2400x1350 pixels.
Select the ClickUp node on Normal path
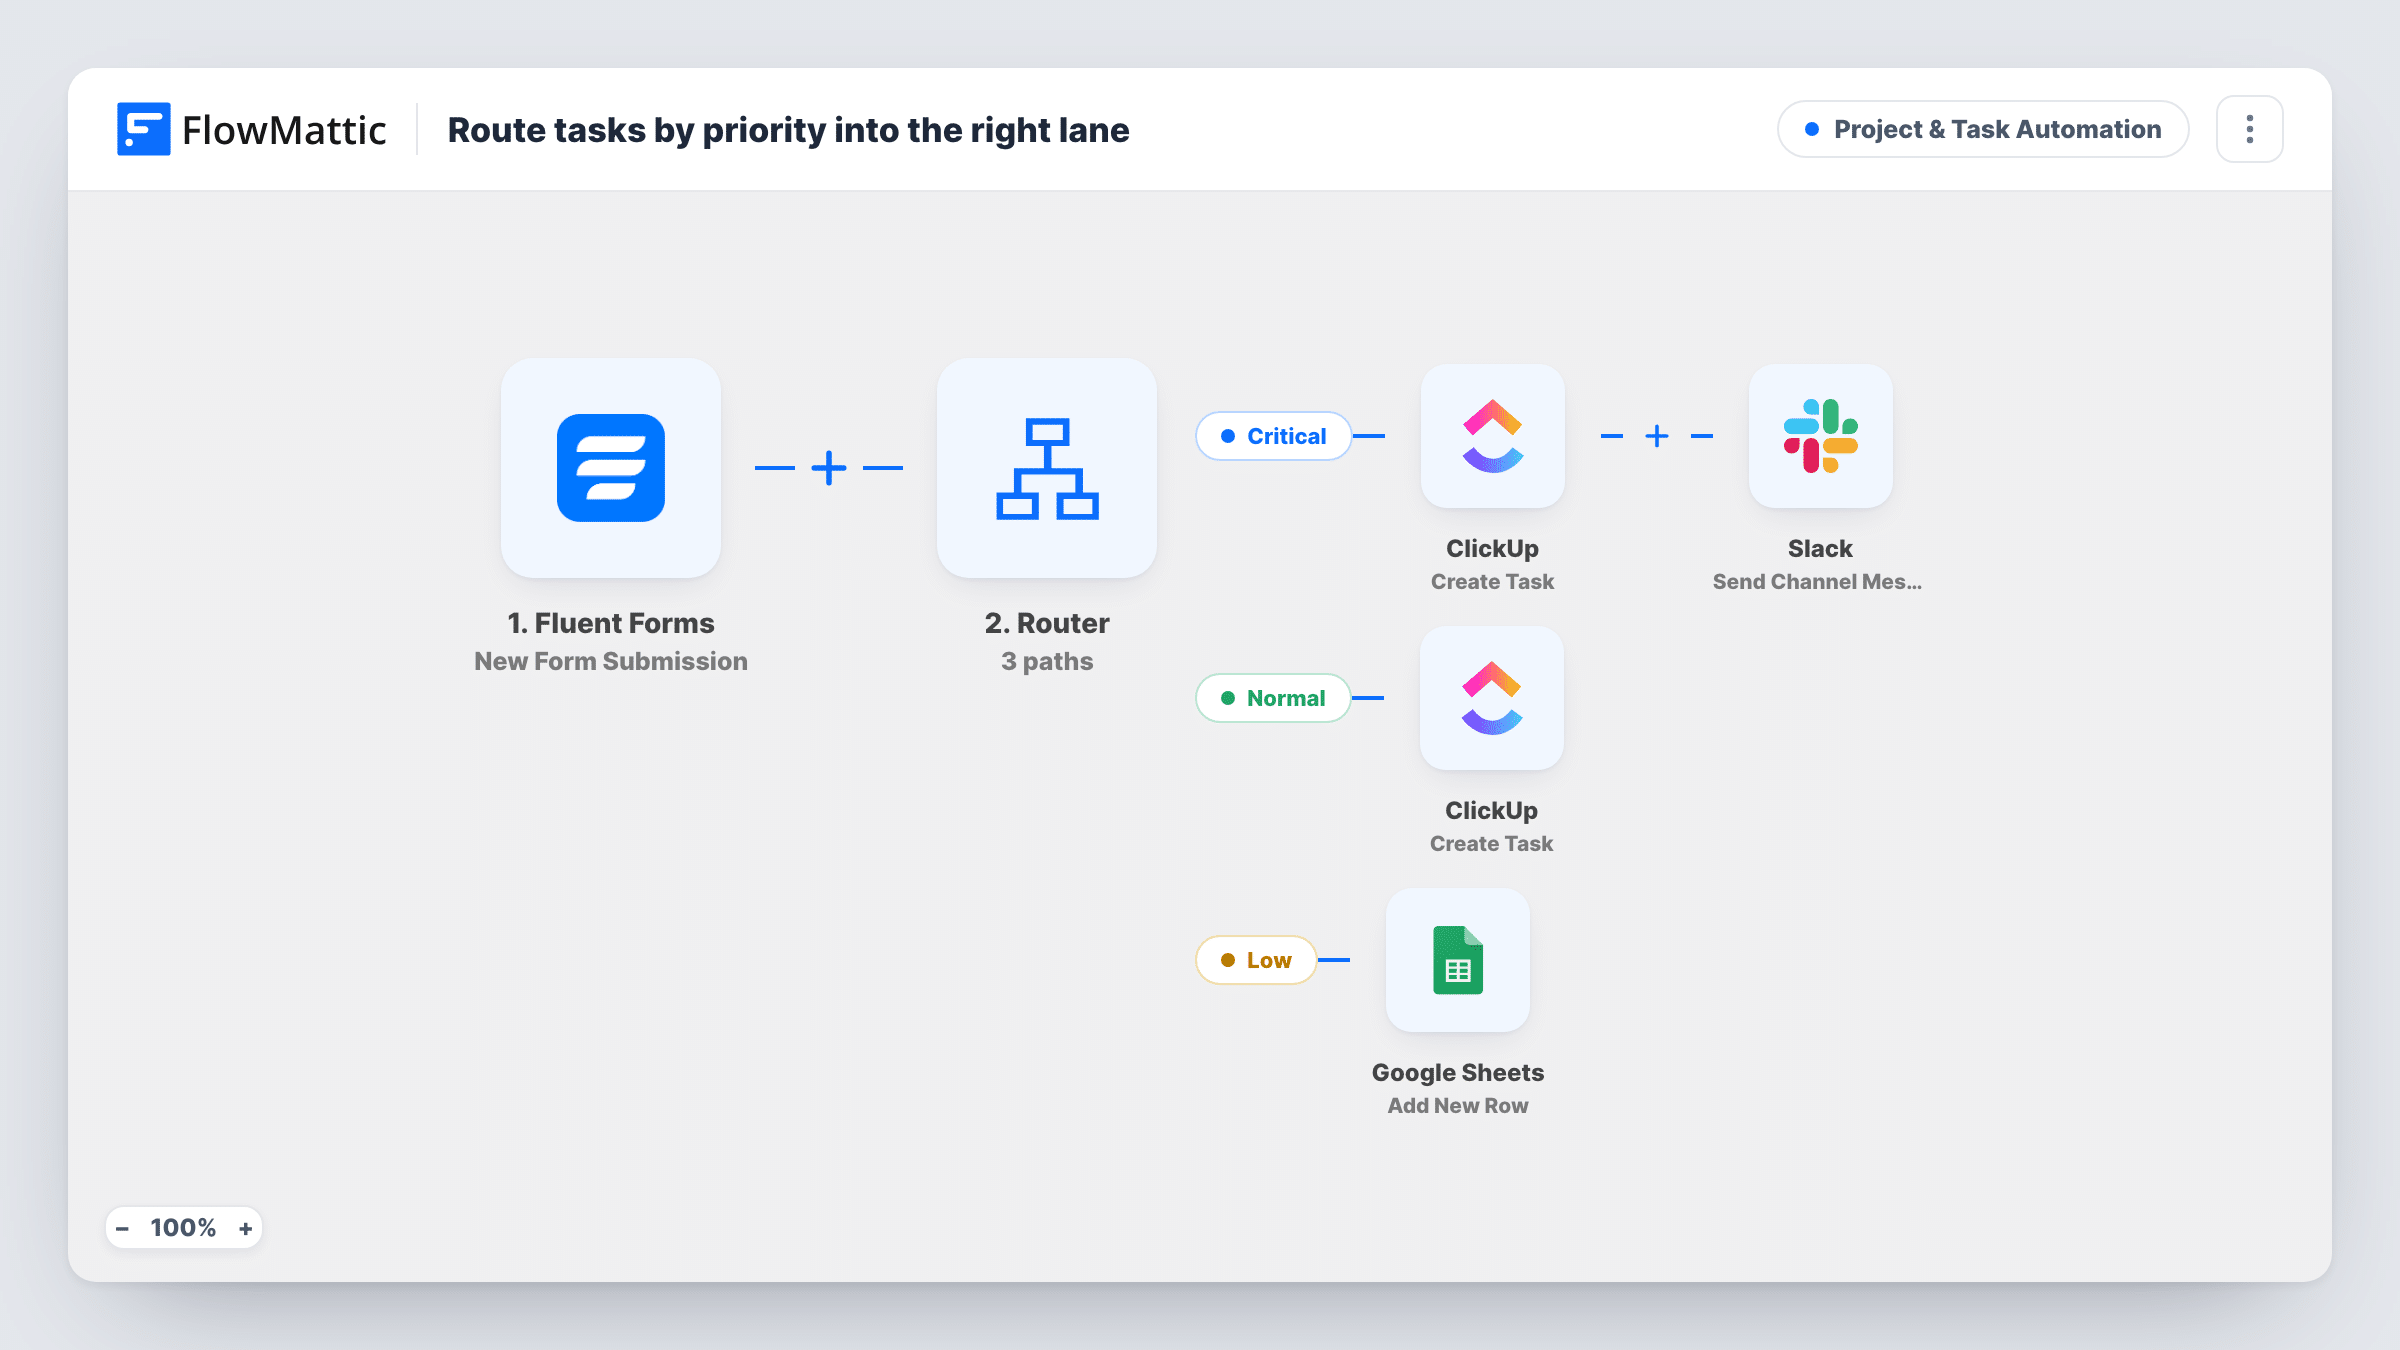click(1492, 698)
